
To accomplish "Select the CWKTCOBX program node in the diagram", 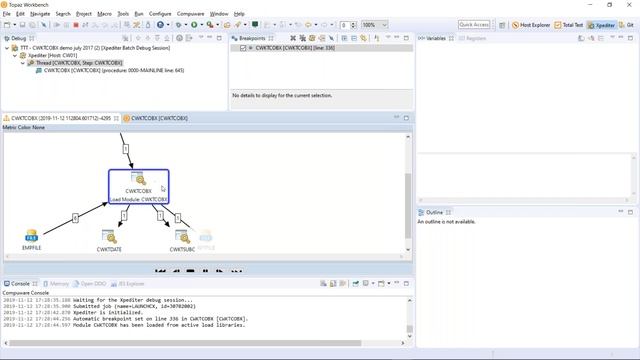I will click(138, 187).
